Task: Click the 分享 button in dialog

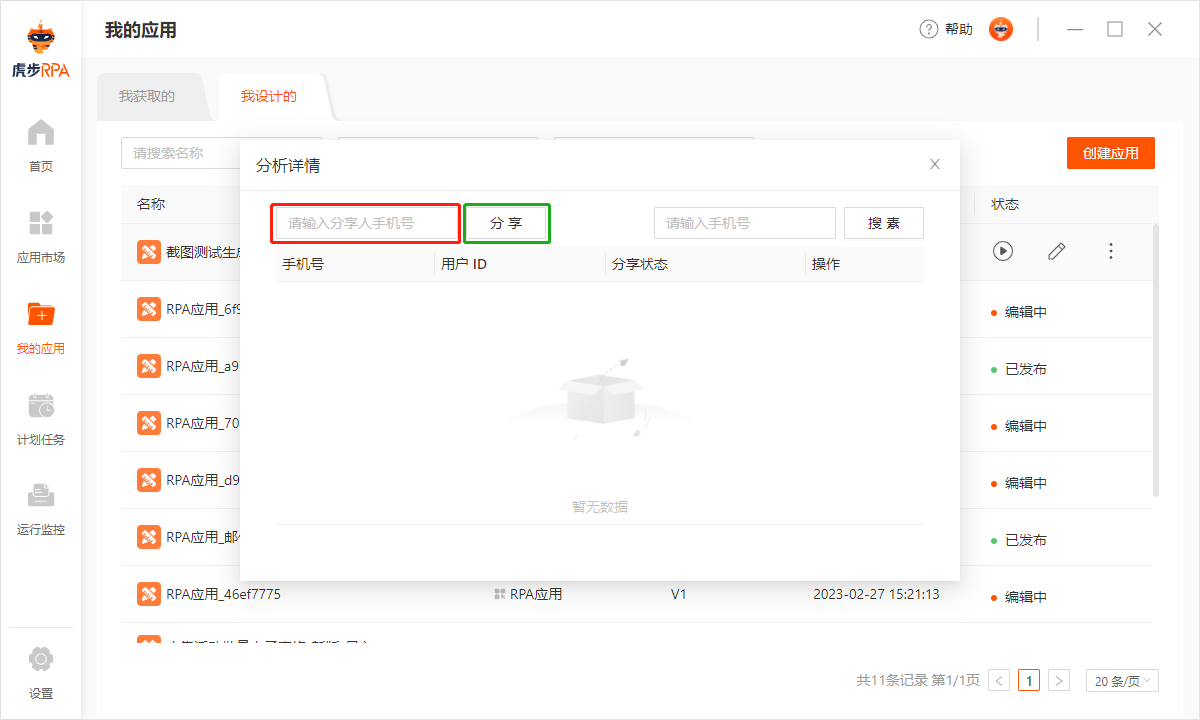Action: [x=506, y=223]
